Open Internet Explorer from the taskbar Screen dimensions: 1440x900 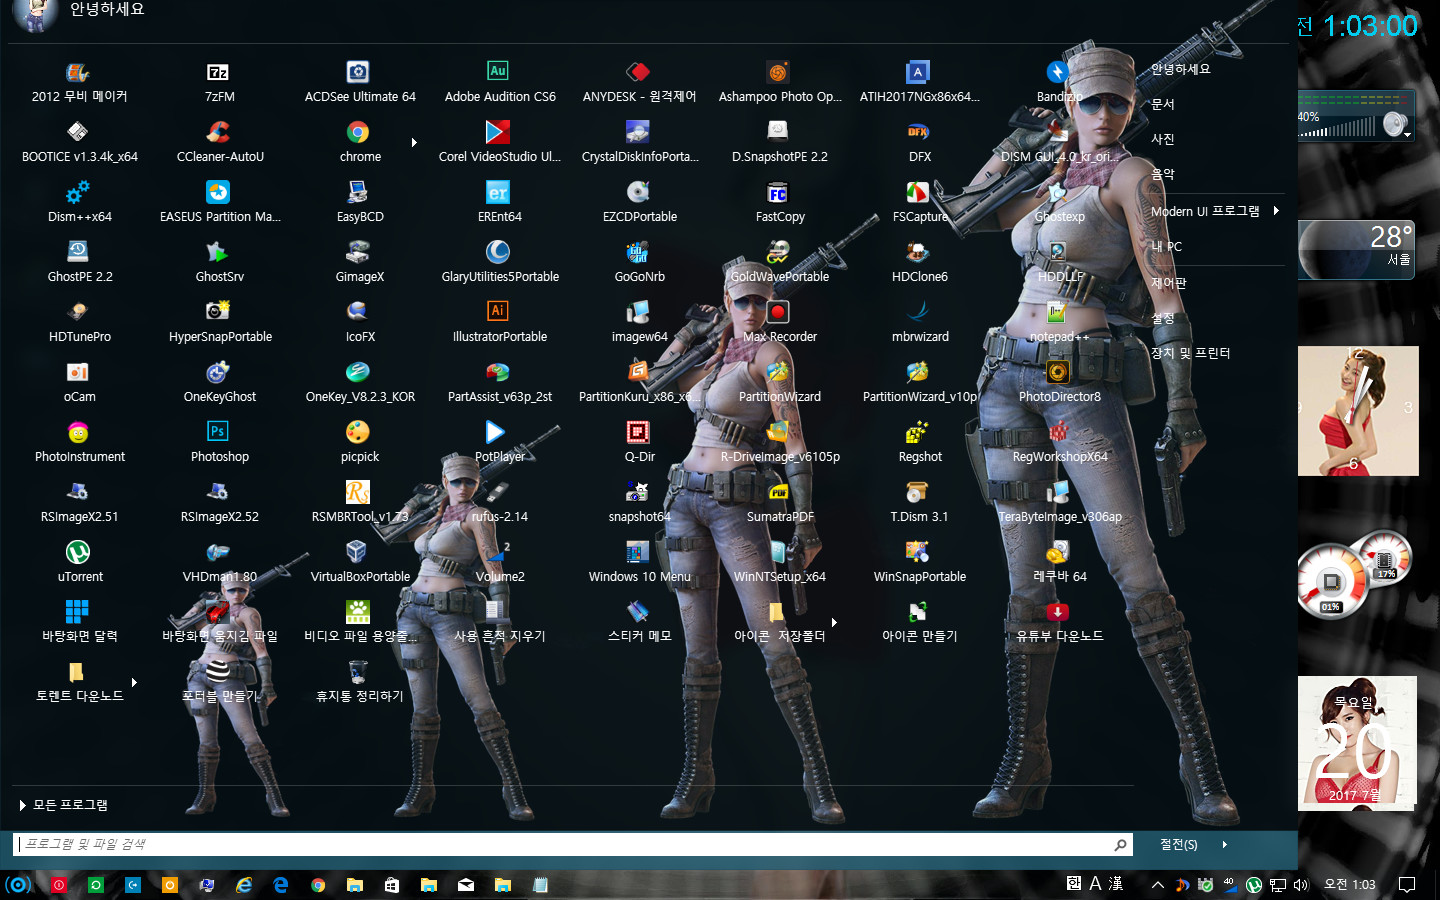click(244, 885)
